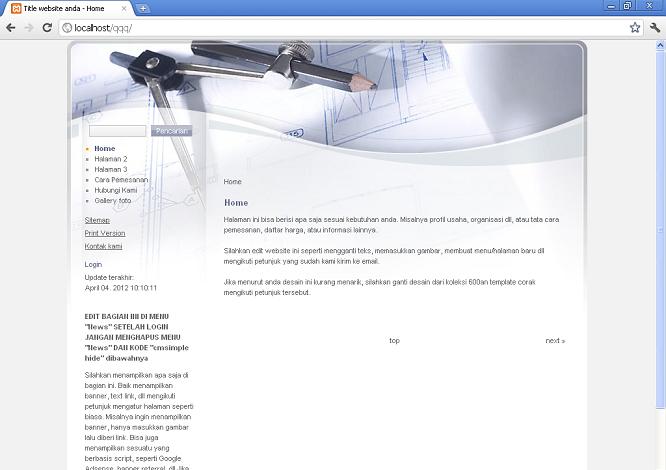Minimize the browser window
Viewport: 666px width, 470px height.
point(611,6)
